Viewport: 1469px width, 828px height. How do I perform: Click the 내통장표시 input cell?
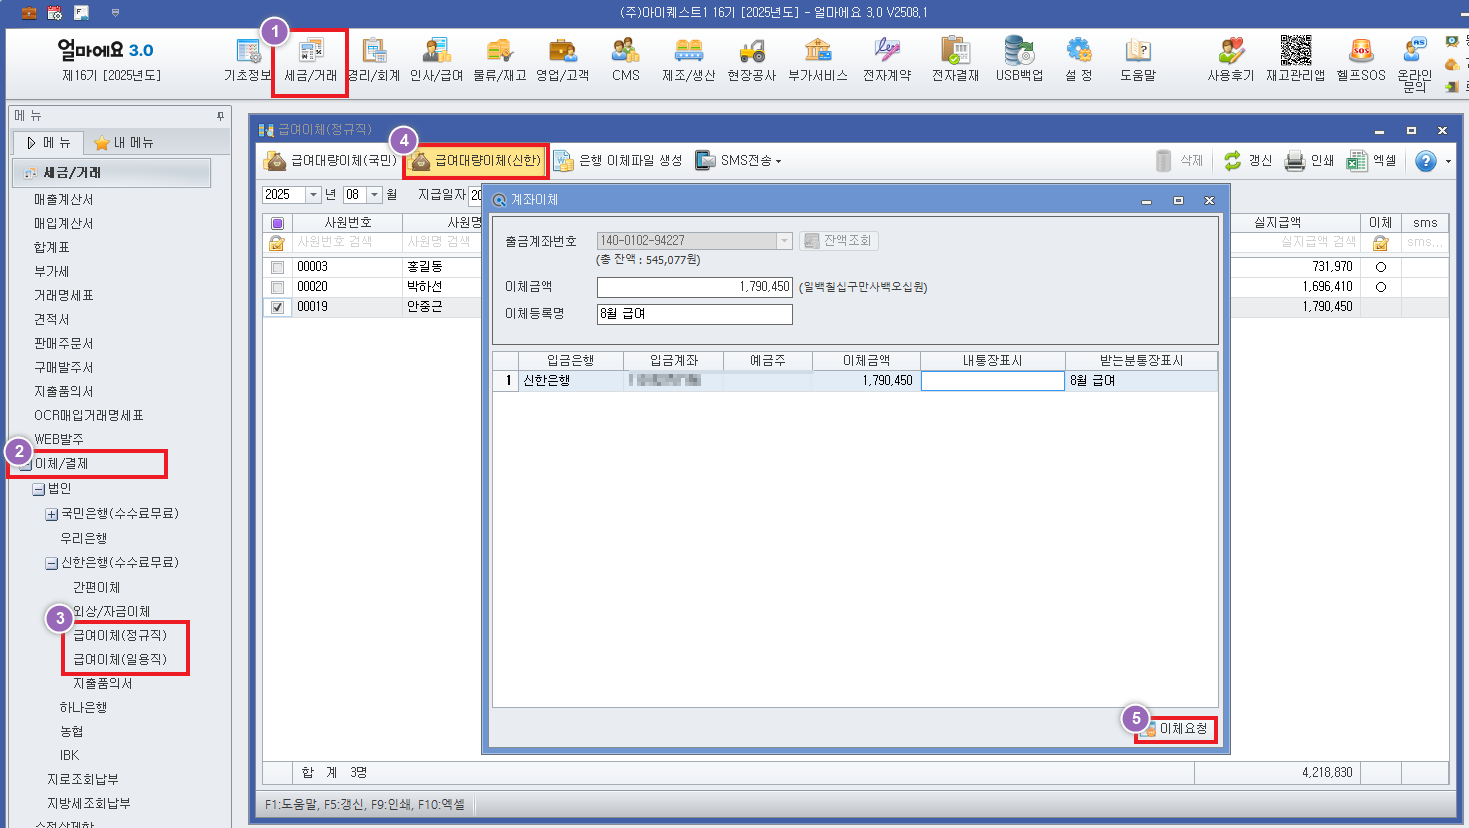992,381
